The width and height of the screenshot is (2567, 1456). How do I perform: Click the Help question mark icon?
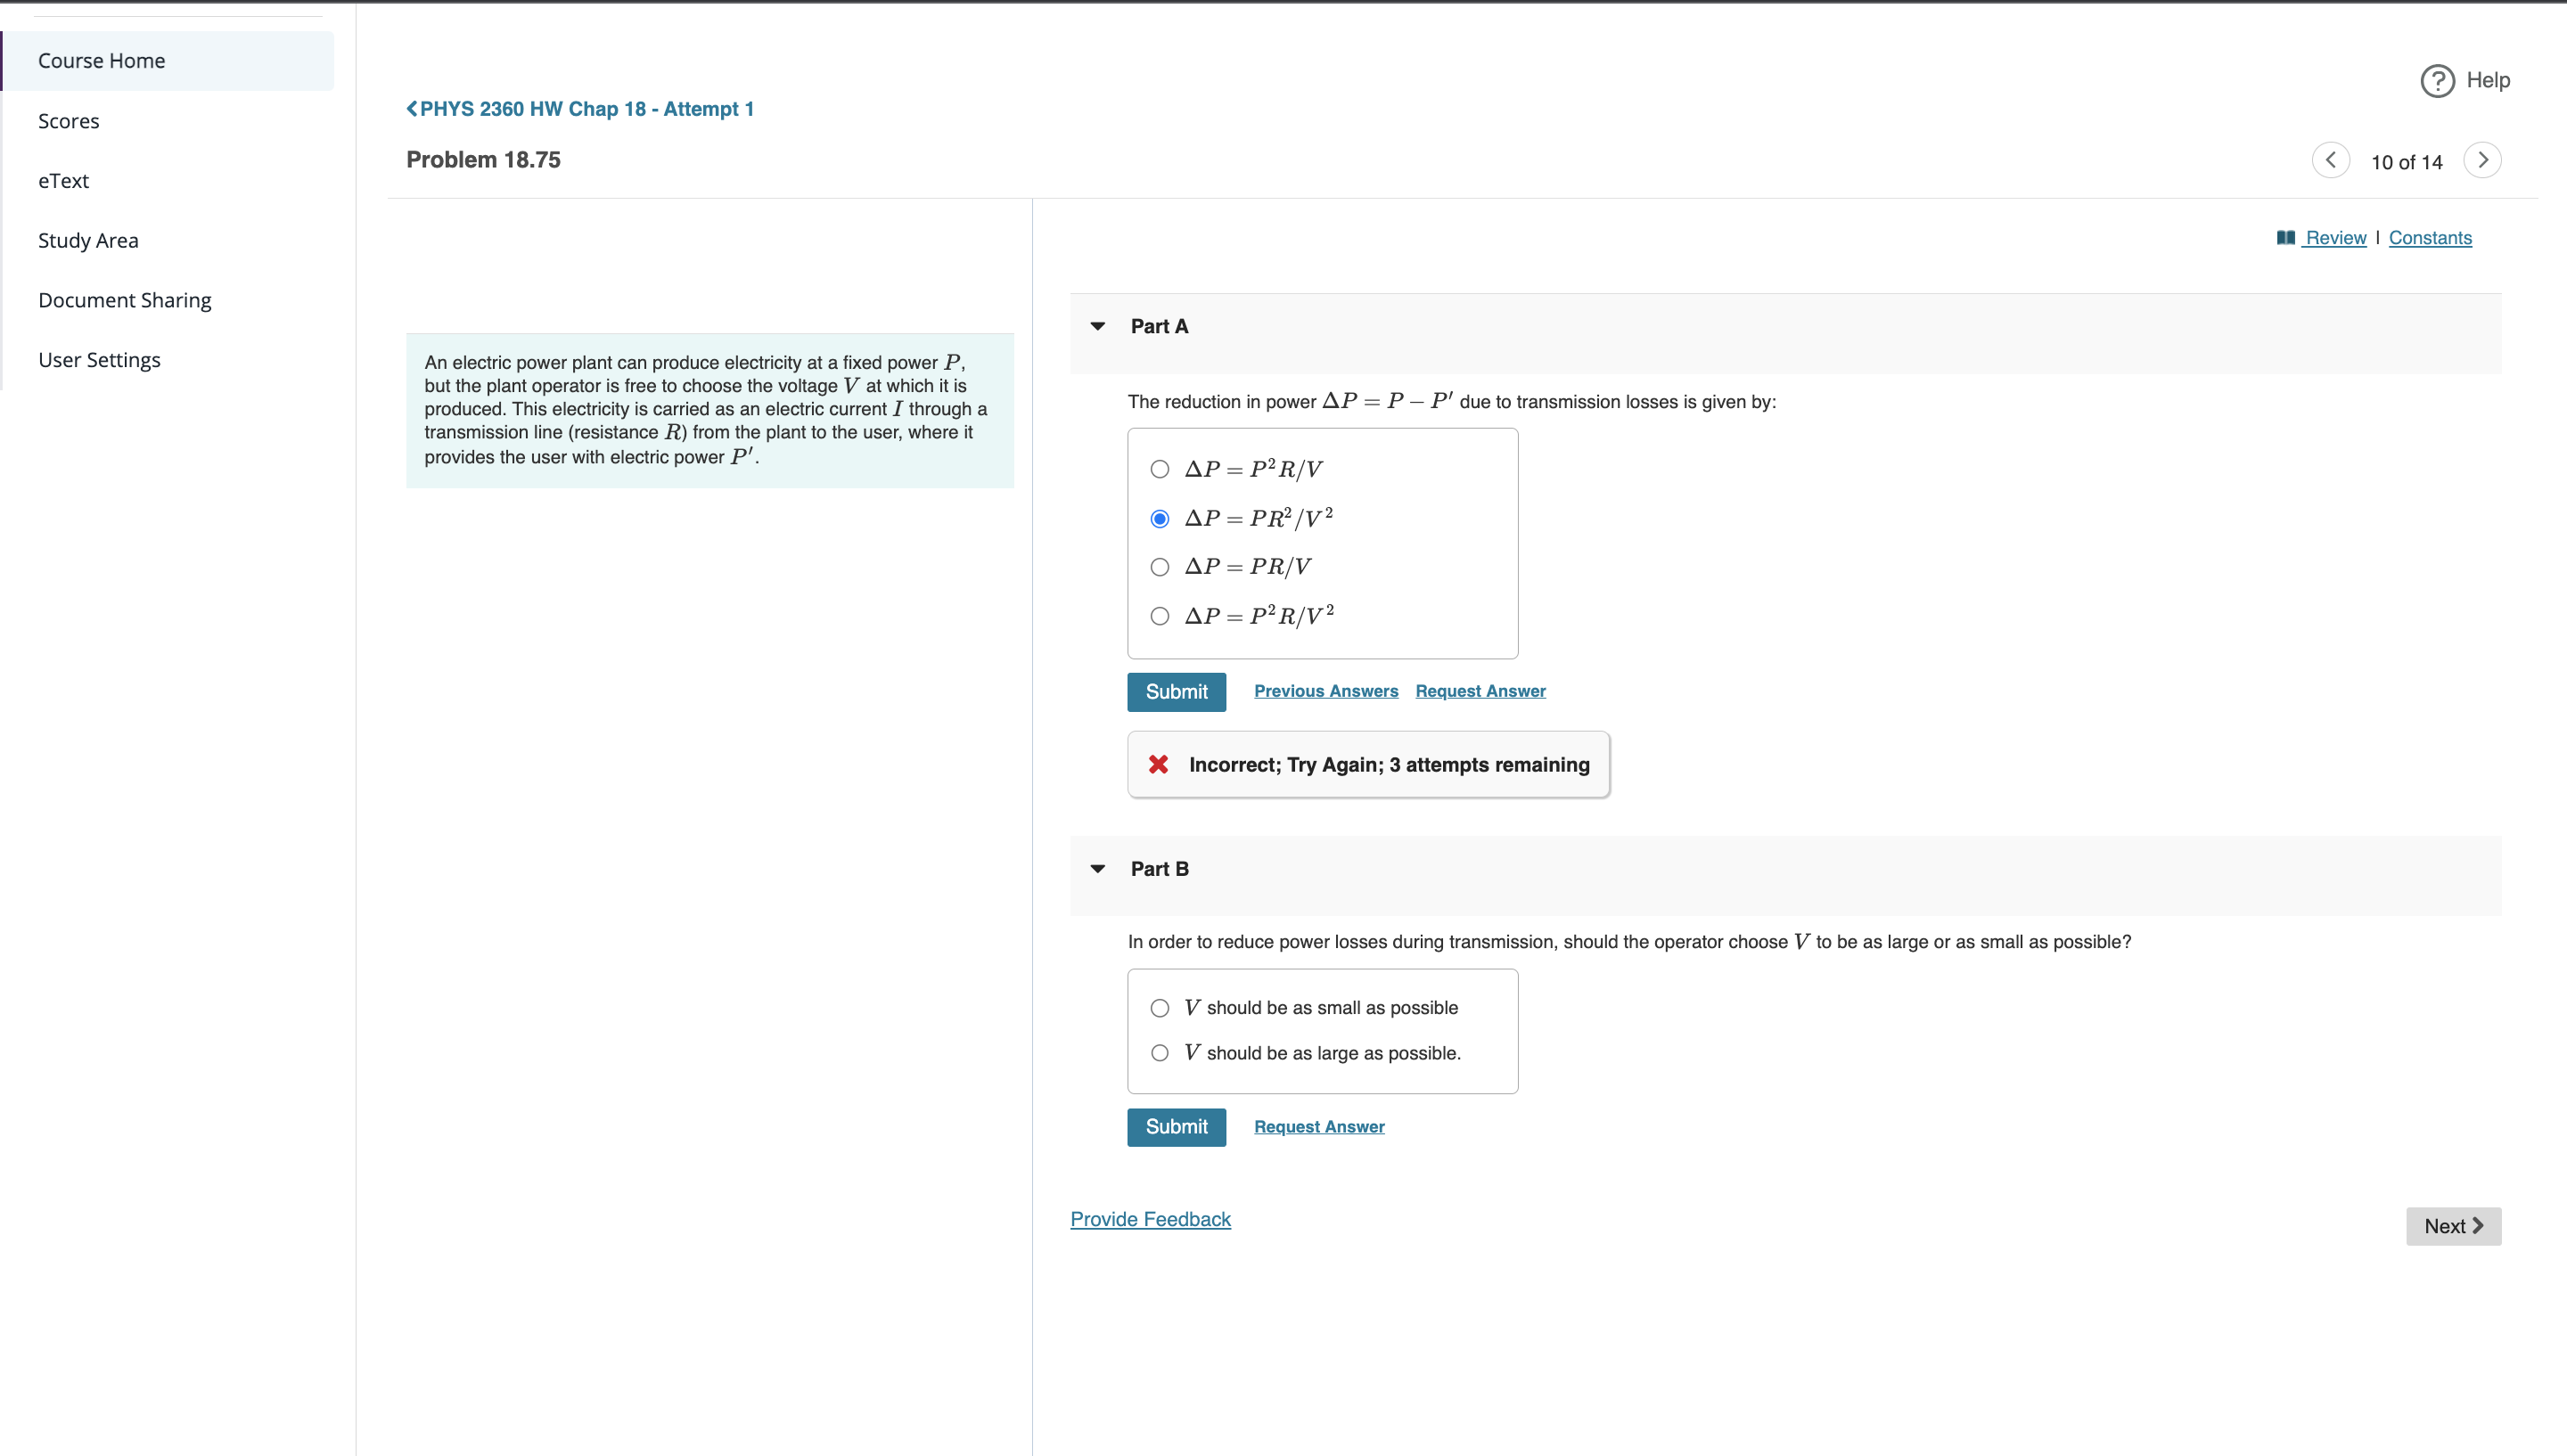(2435, 80)
